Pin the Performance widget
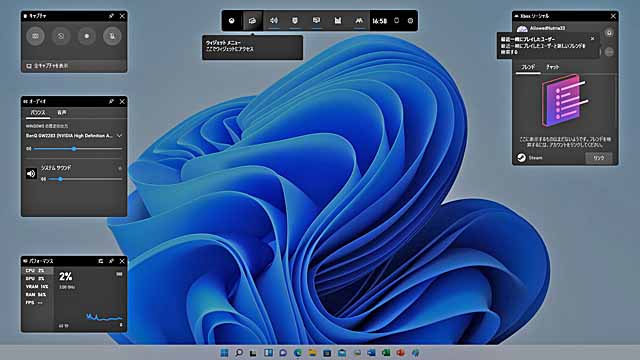 pyautogui.click(x=111, y=261)
